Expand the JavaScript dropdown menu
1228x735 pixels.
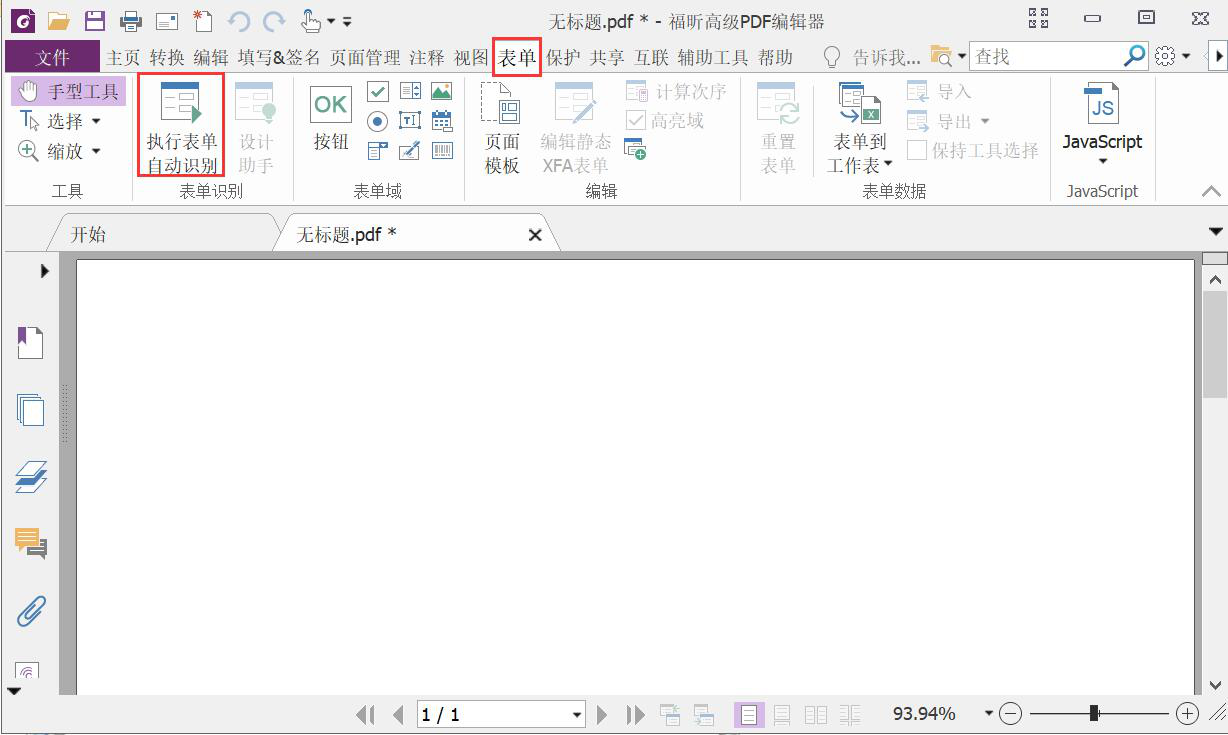pos(1102,161)
